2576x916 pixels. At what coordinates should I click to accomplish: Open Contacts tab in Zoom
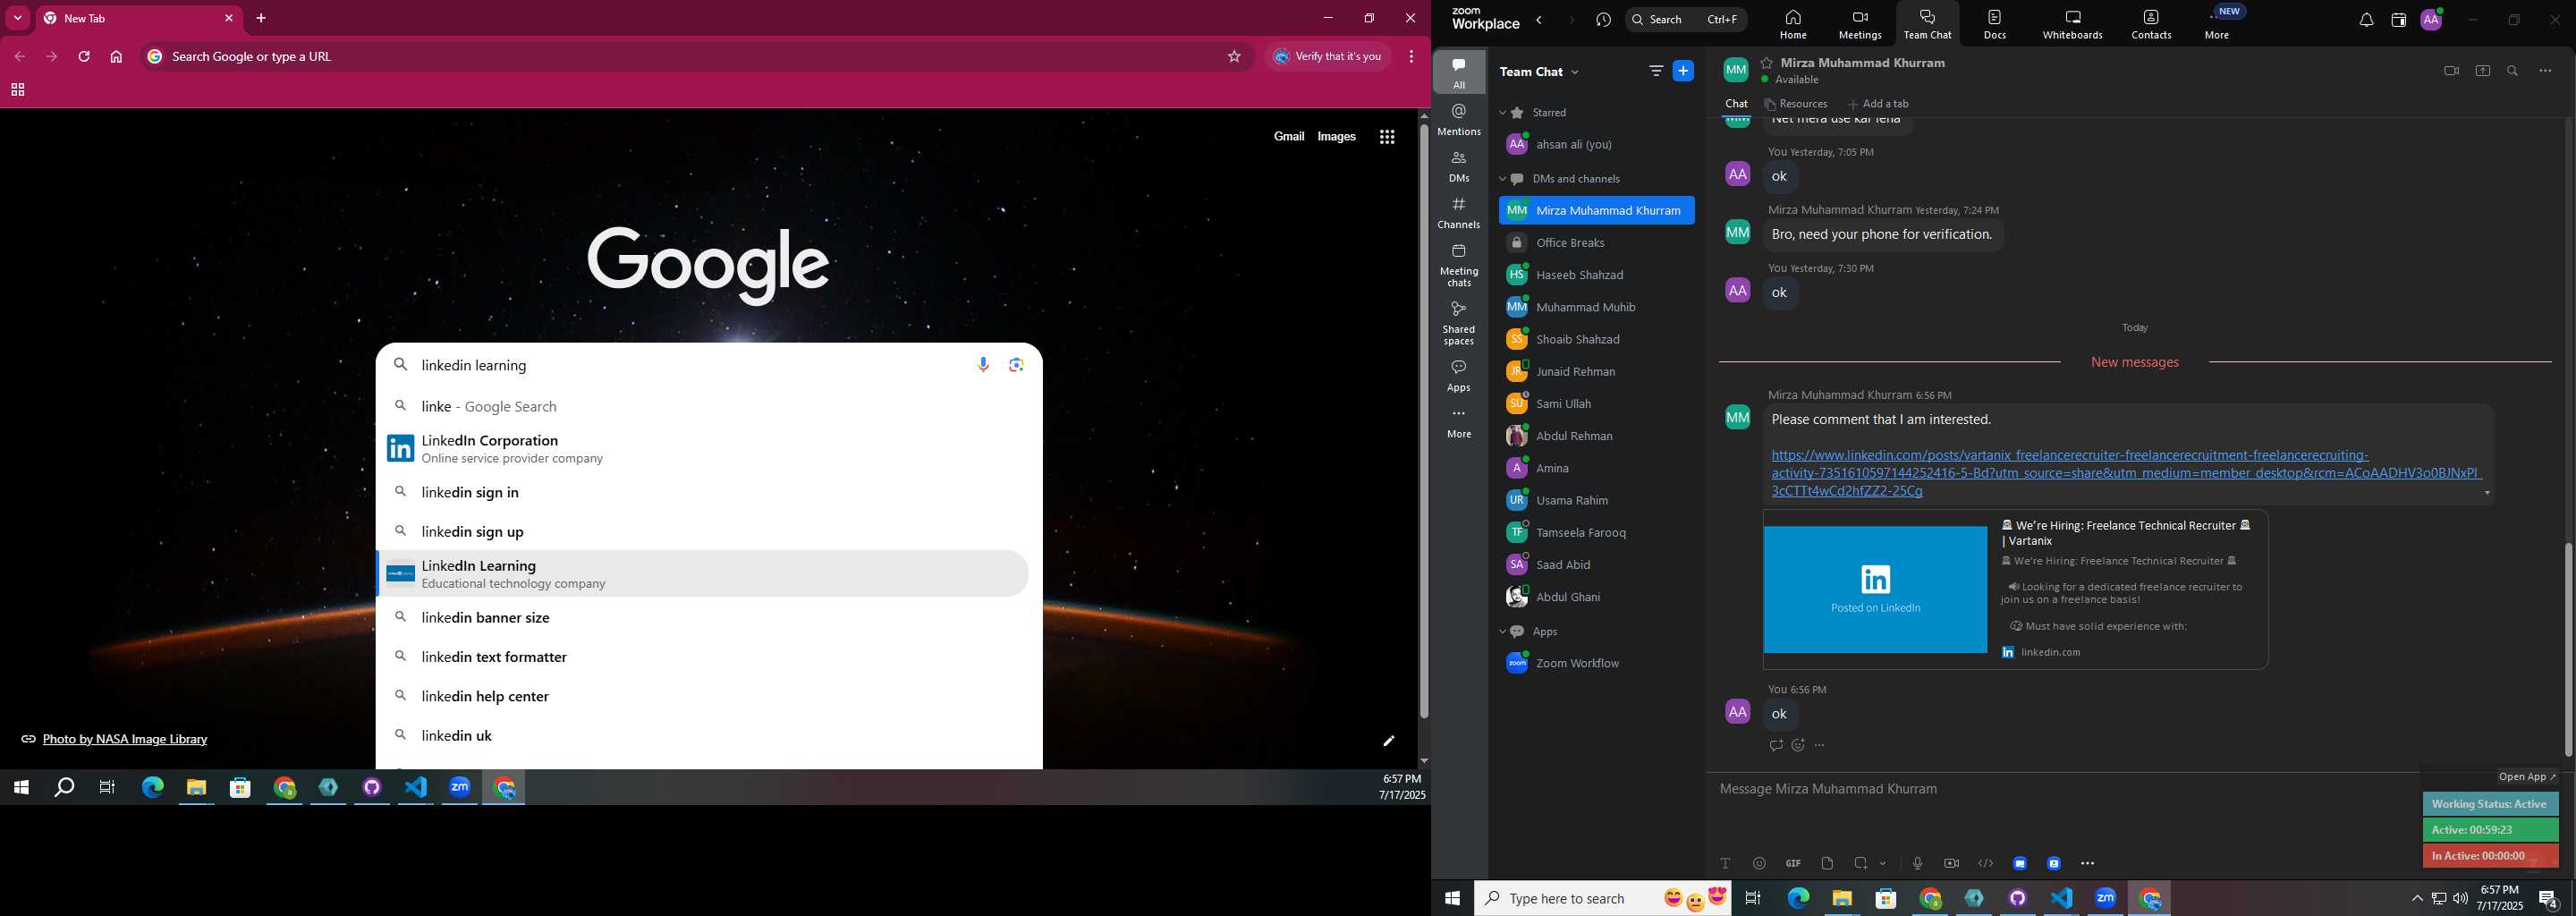point(2151,24)
